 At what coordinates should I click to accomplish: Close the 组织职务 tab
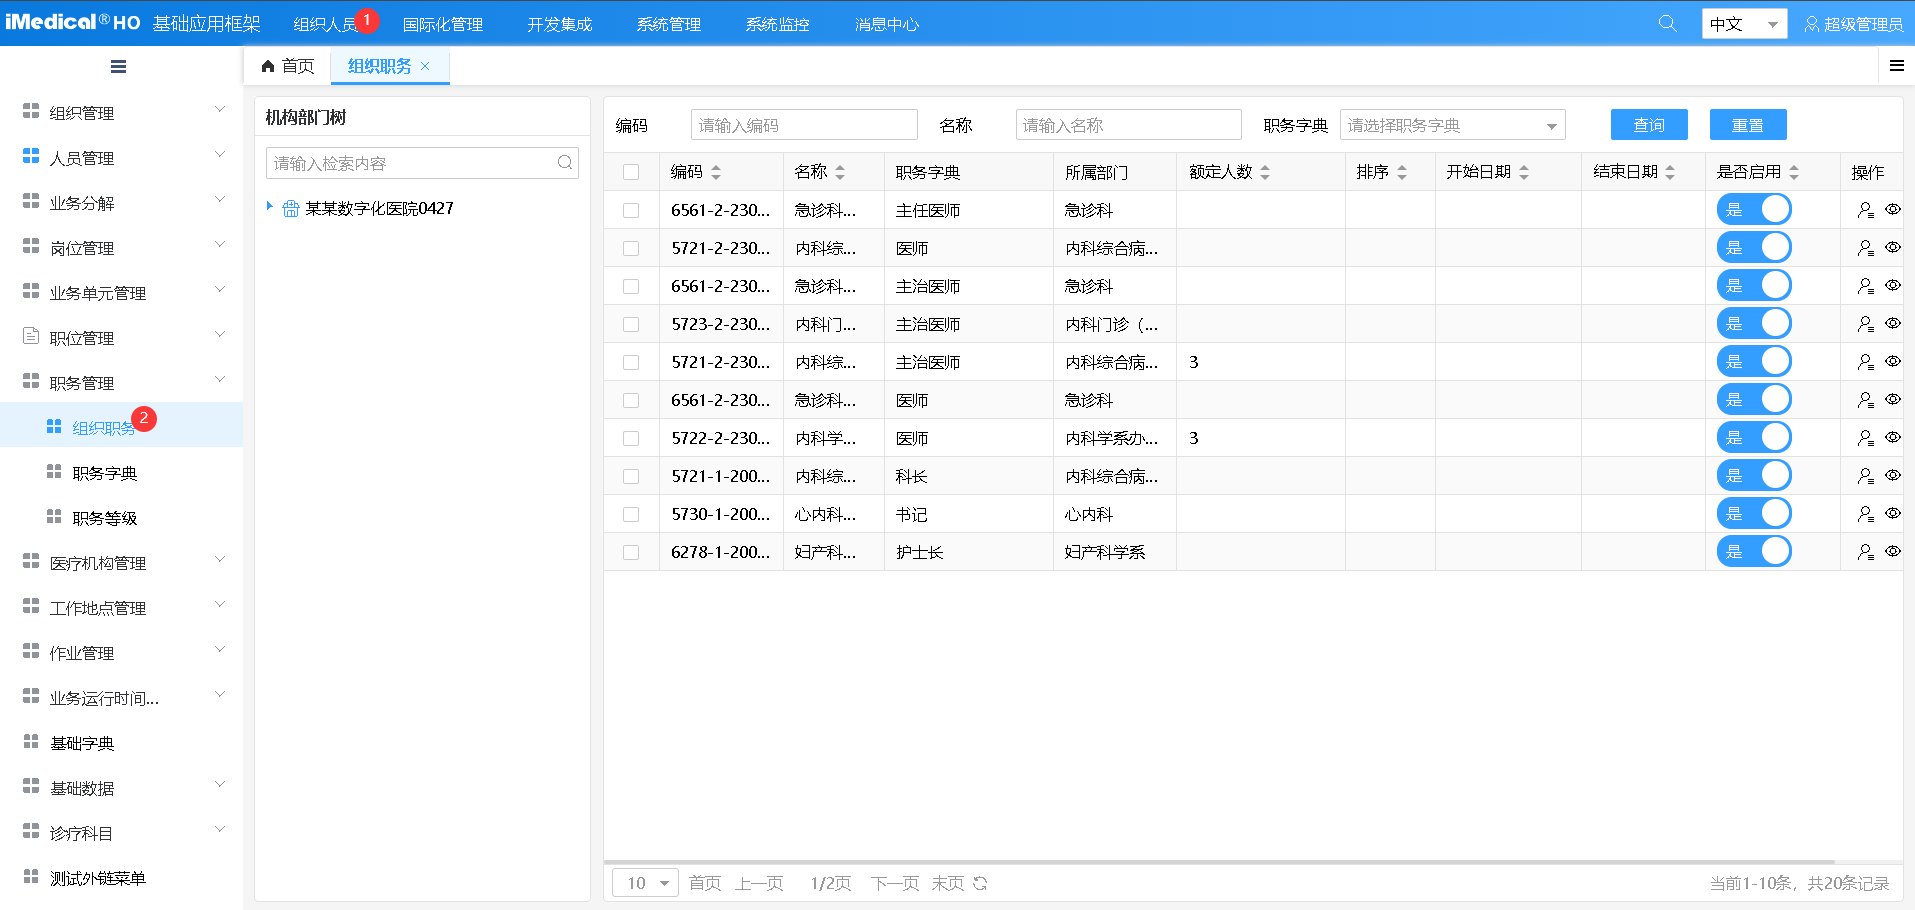pyautogui.click(x=425, y=66)
